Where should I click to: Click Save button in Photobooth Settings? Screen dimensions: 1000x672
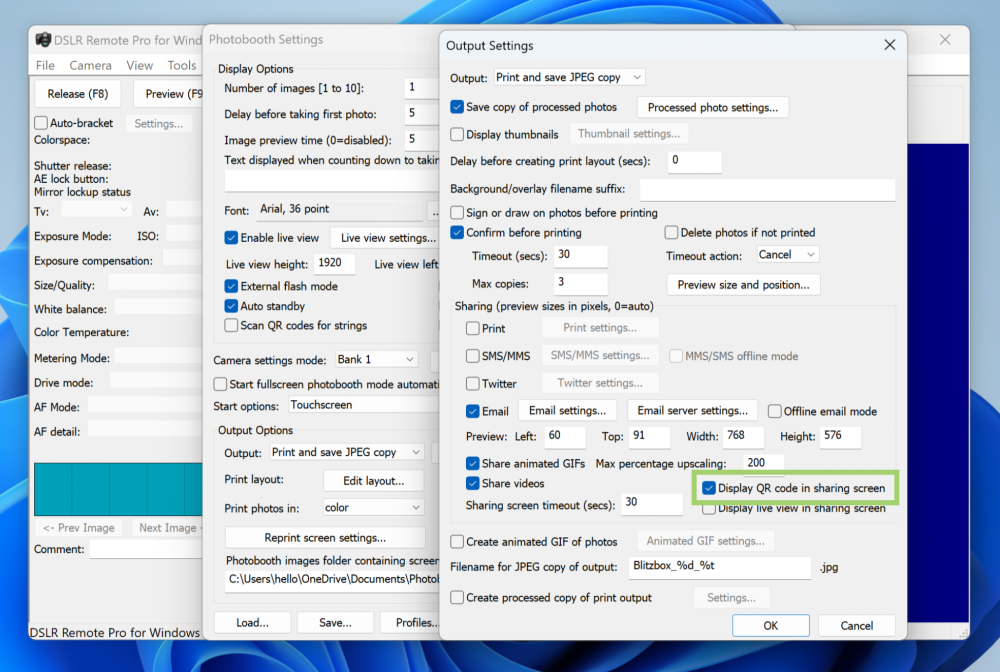tap(335, 622)
